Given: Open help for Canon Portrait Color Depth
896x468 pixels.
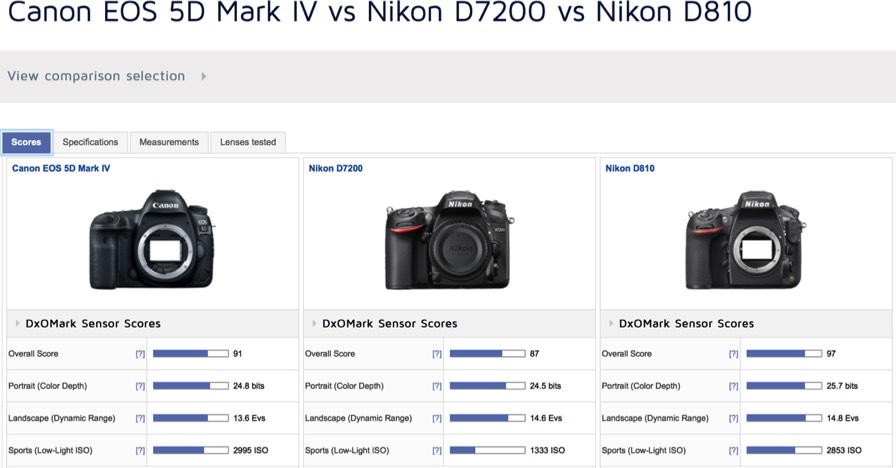Looking at the screenshot, I should 140,386.
